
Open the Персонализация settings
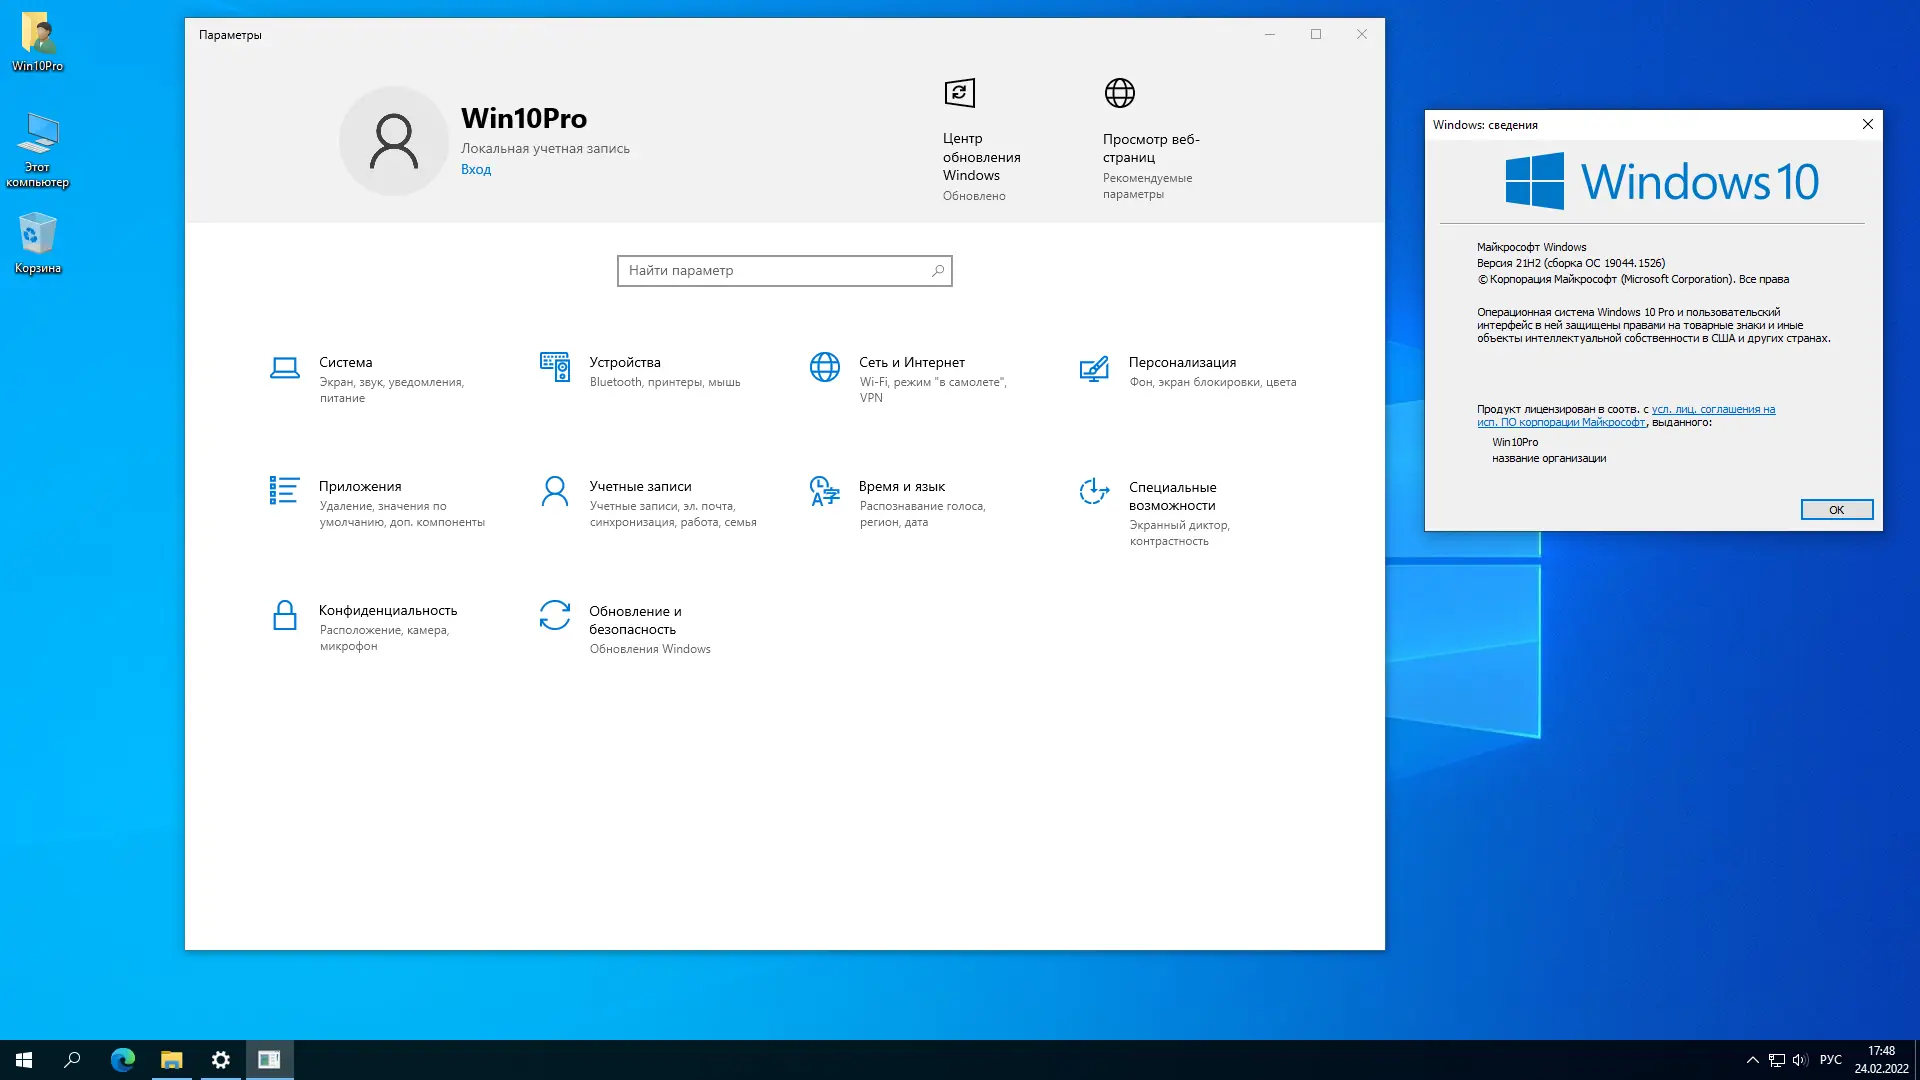point(1182,363)
